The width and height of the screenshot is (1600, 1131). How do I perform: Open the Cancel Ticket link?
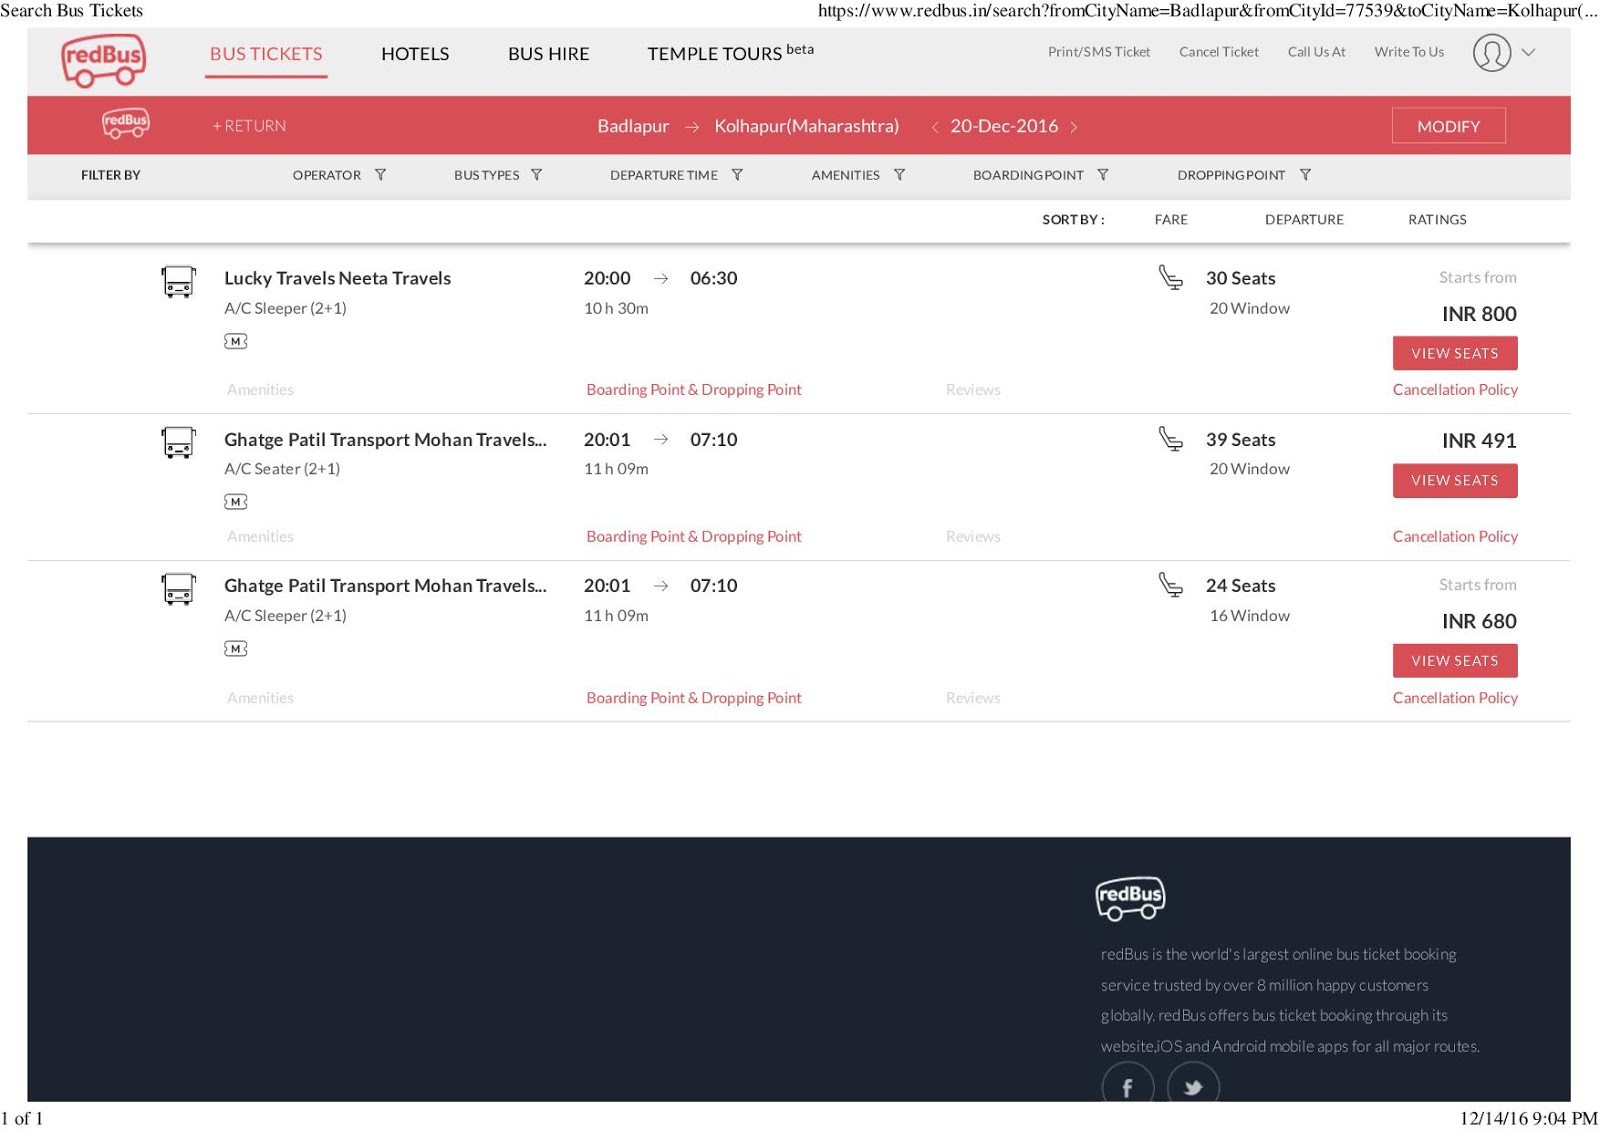(1219, 52)
